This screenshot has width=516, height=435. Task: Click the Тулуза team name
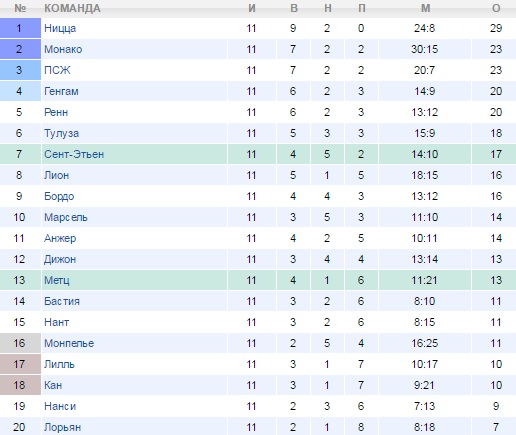coord(62,133)
